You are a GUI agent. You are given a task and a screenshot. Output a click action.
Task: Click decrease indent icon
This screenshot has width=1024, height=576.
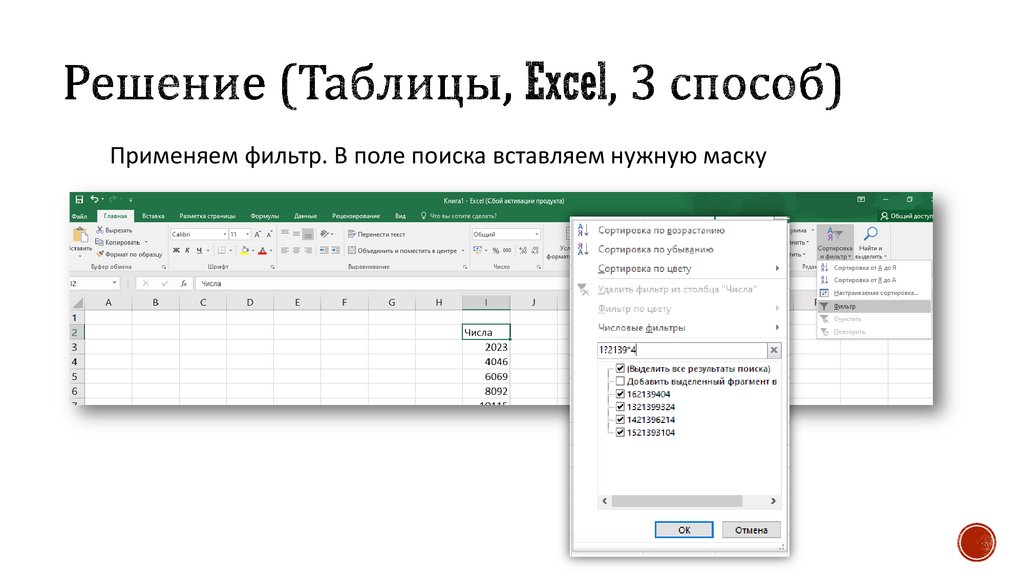click(324, 250)
